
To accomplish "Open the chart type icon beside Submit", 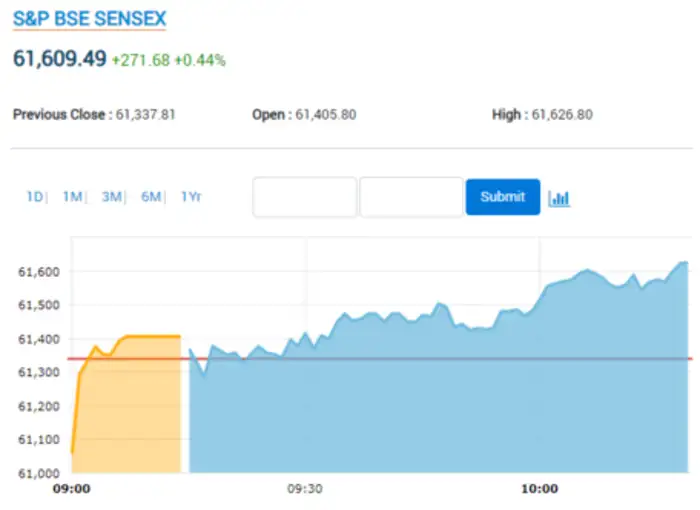I will point(559,198).
